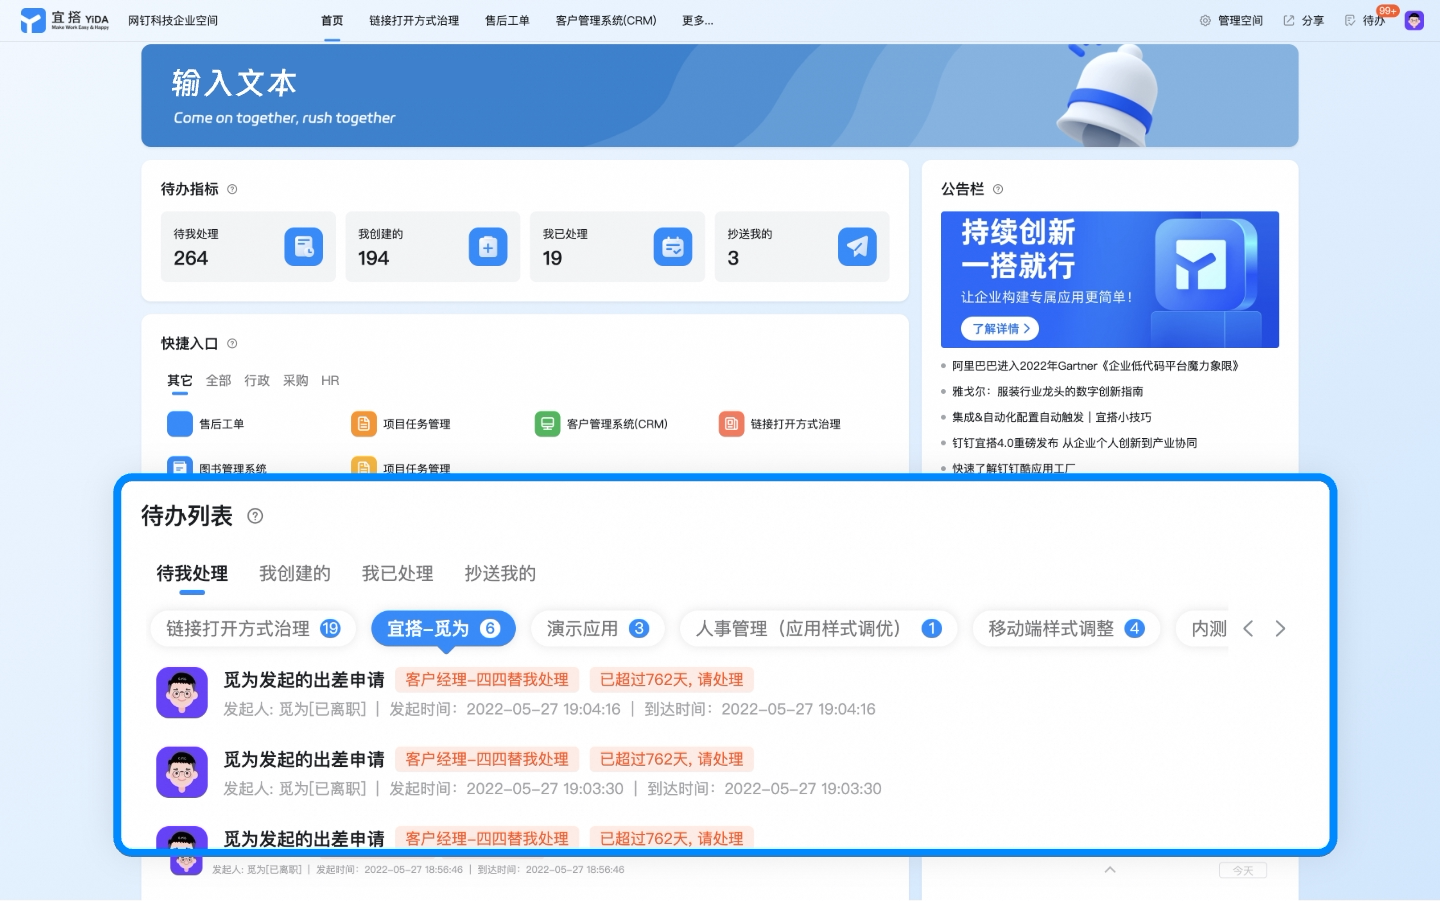
Task: Click the 抄送我的 paper plane icon
Action: pyautogui.click(x=857, y=247)
